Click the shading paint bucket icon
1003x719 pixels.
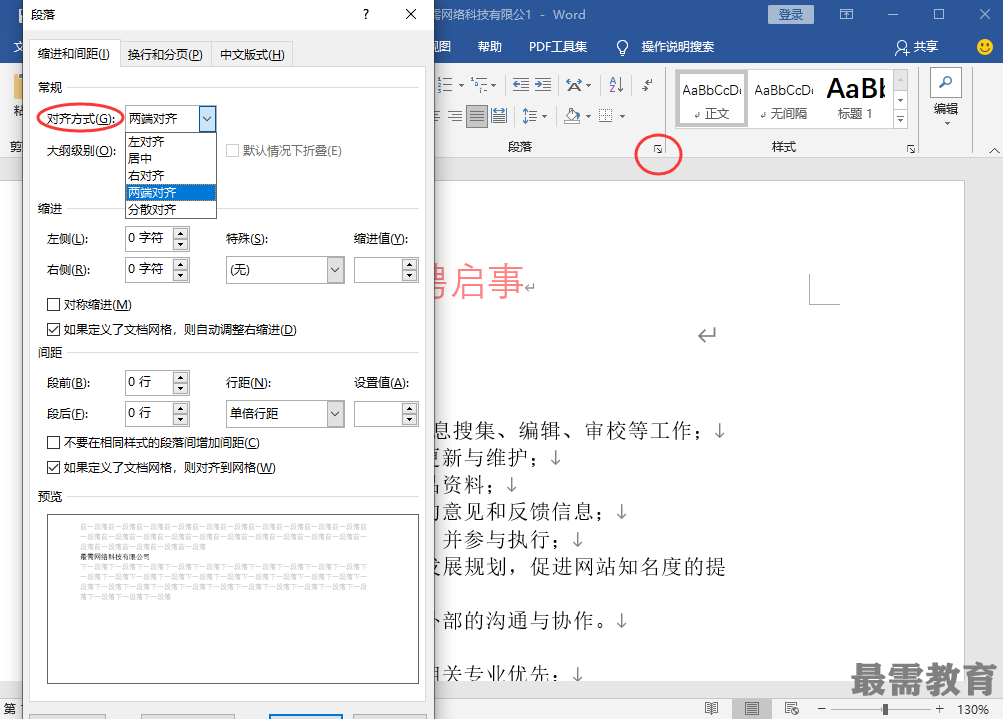[x=573, y=116]
